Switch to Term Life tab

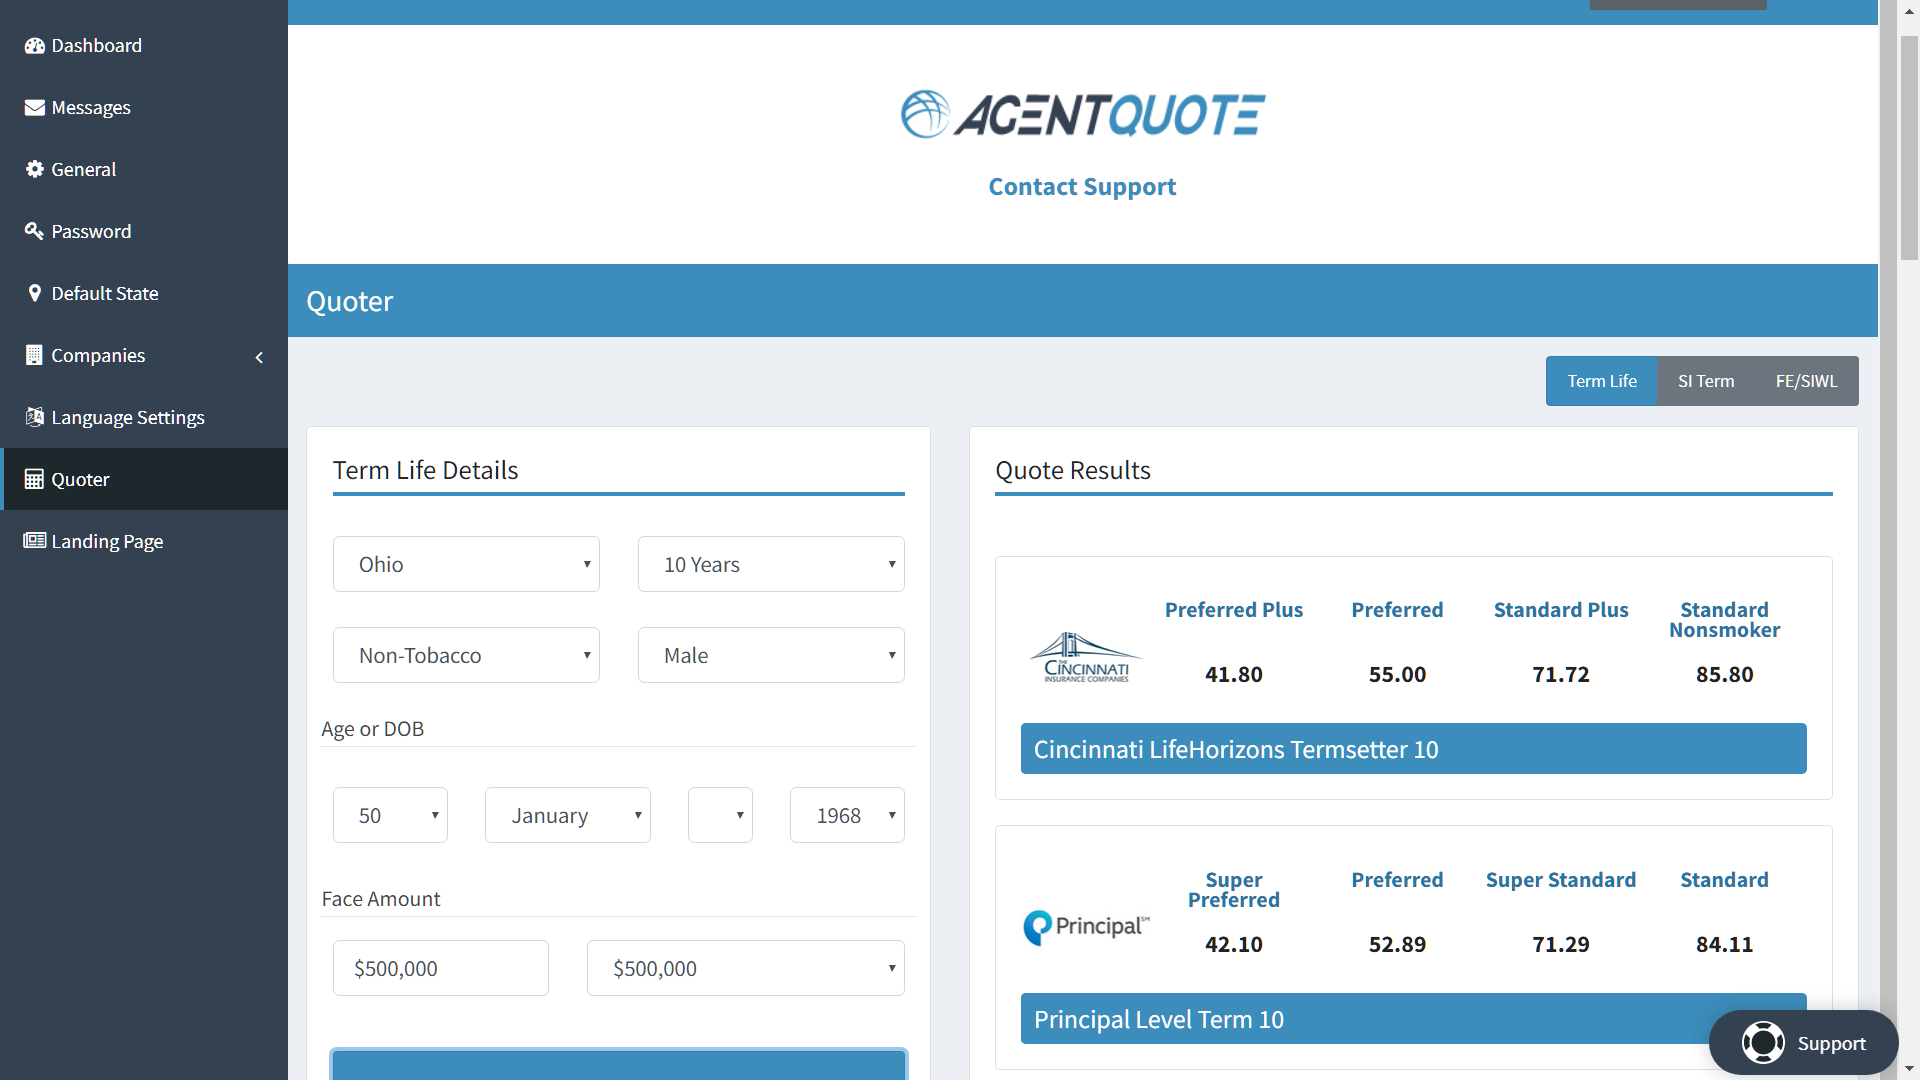[1602, 381]
